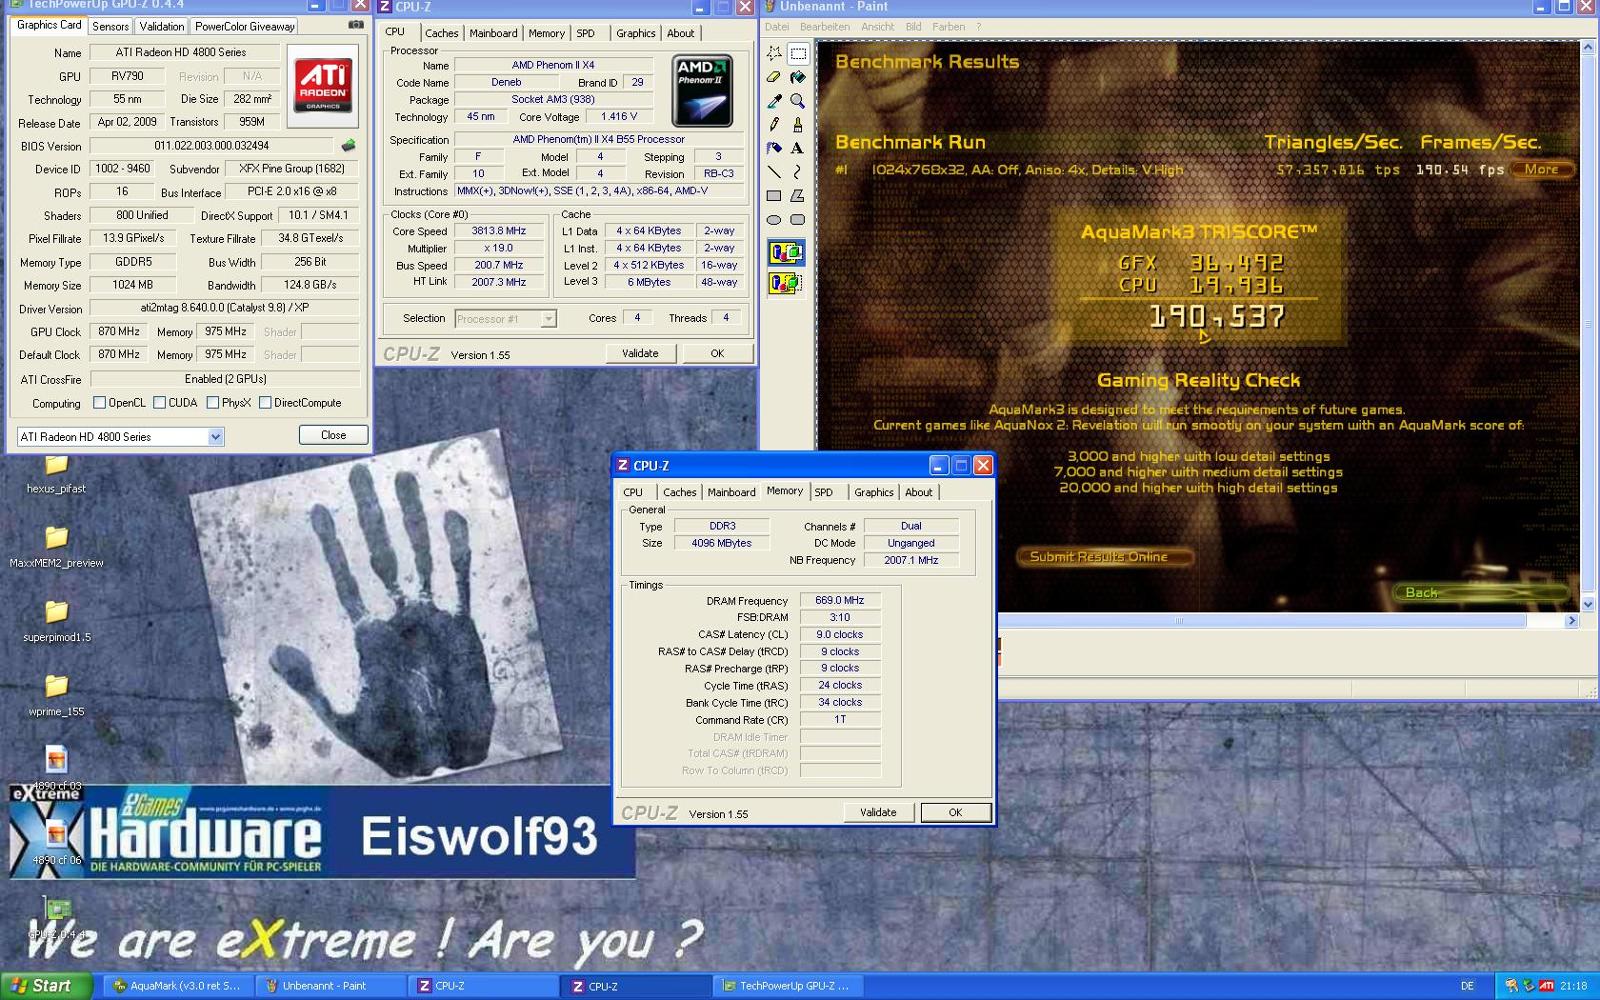
Task: Select the Ellipse shape tool
Action: click(x=774, y=220)
